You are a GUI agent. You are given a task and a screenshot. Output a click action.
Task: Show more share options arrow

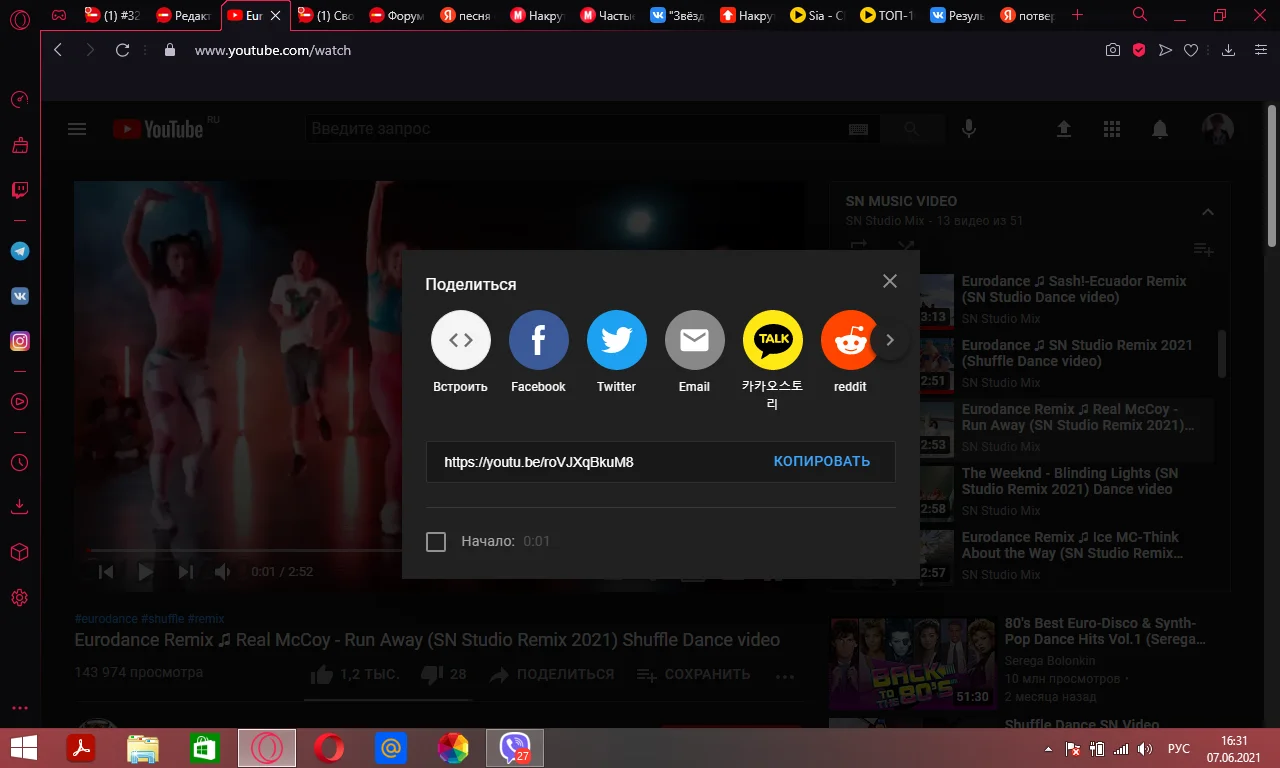point(889,340)
